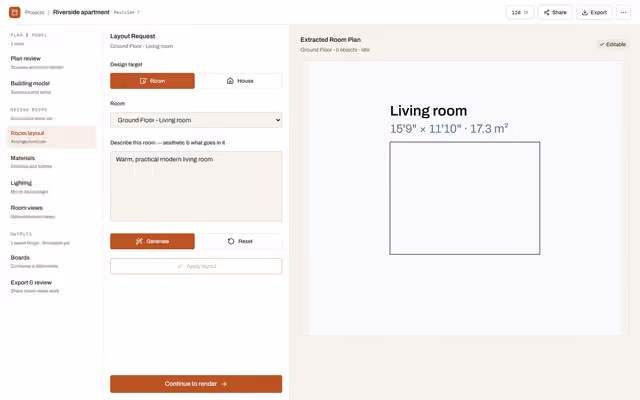The width and height of the screenshot is (640, 400).
Task: Click into the room description text area
Action: (196, 187)
